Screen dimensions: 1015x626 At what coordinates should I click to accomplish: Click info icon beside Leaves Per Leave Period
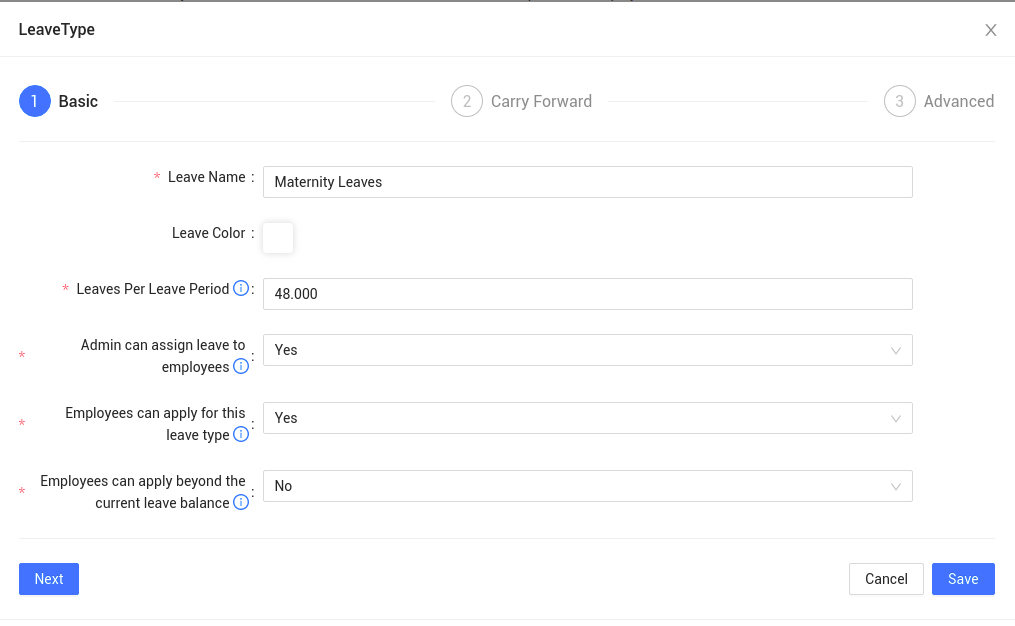241,289
